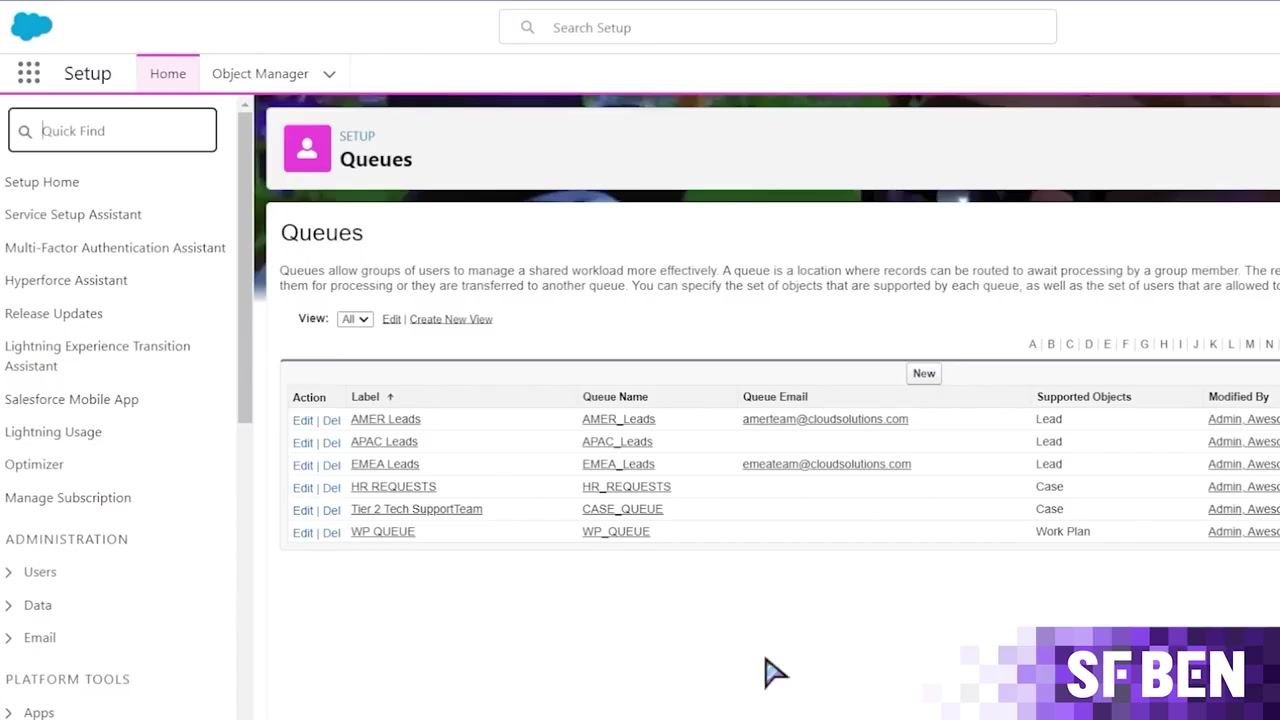Open Manage Subscription in sidebar

tap(68, 498)
